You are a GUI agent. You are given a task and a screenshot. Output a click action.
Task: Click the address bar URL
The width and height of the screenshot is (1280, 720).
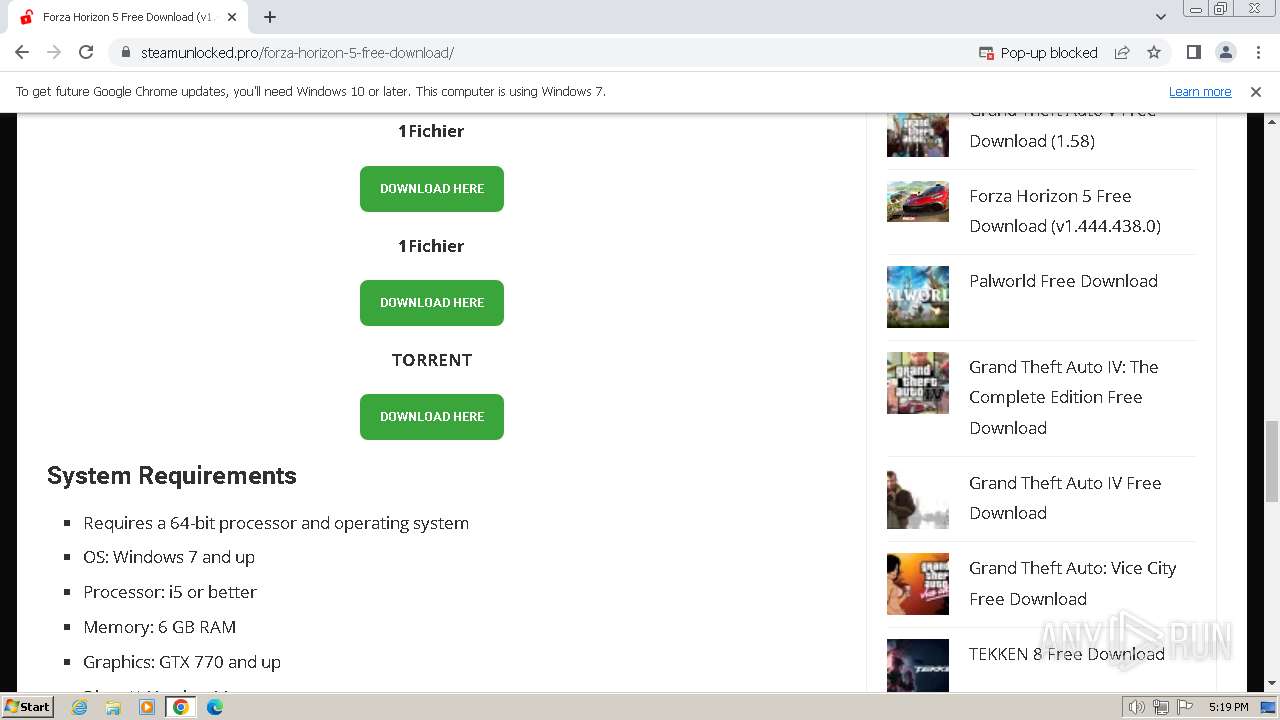297,52
